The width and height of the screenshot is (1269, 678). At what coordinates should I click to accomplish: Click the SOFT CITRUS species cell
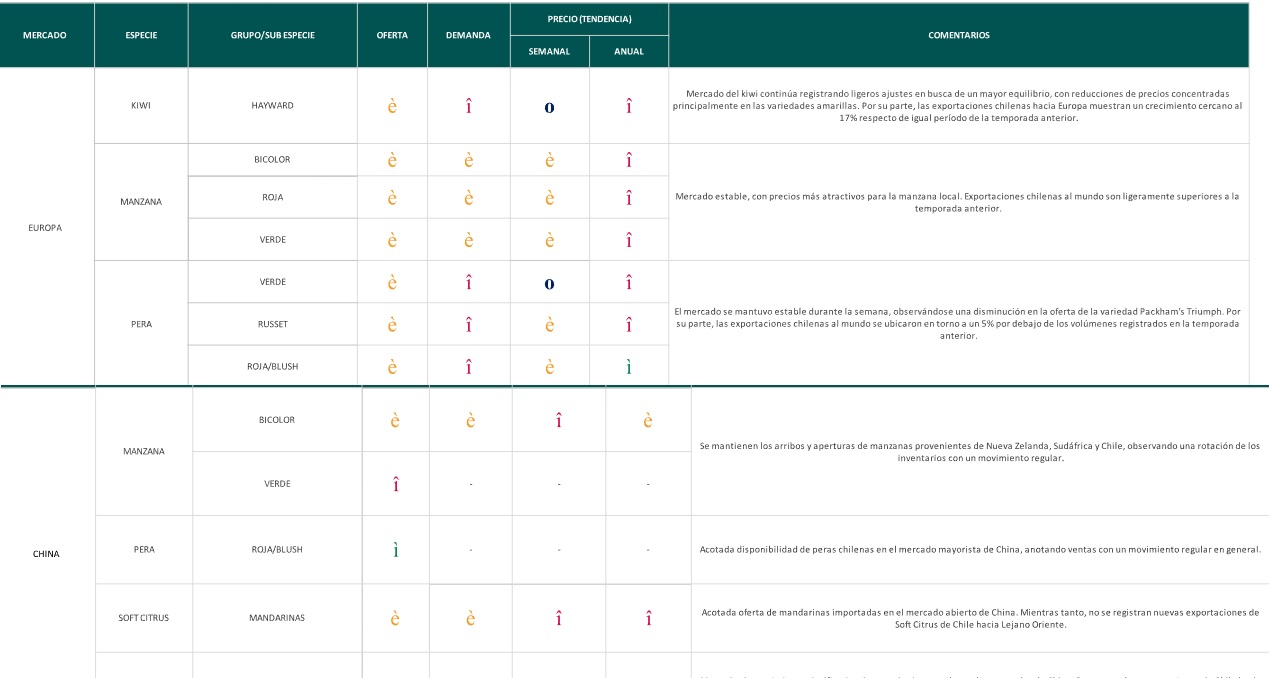[144, 618]
